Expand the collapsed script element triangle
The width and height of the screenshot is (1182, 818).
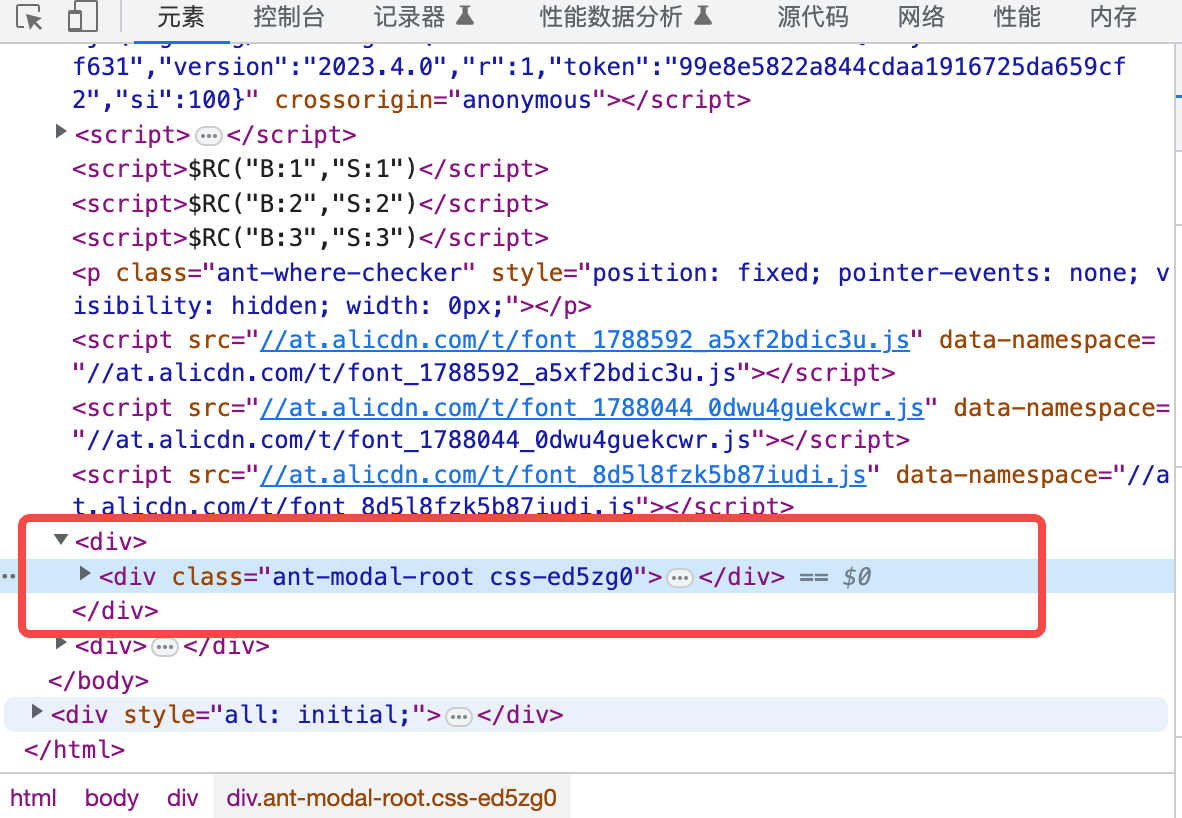pyautogui.click(x=61, y=132)
